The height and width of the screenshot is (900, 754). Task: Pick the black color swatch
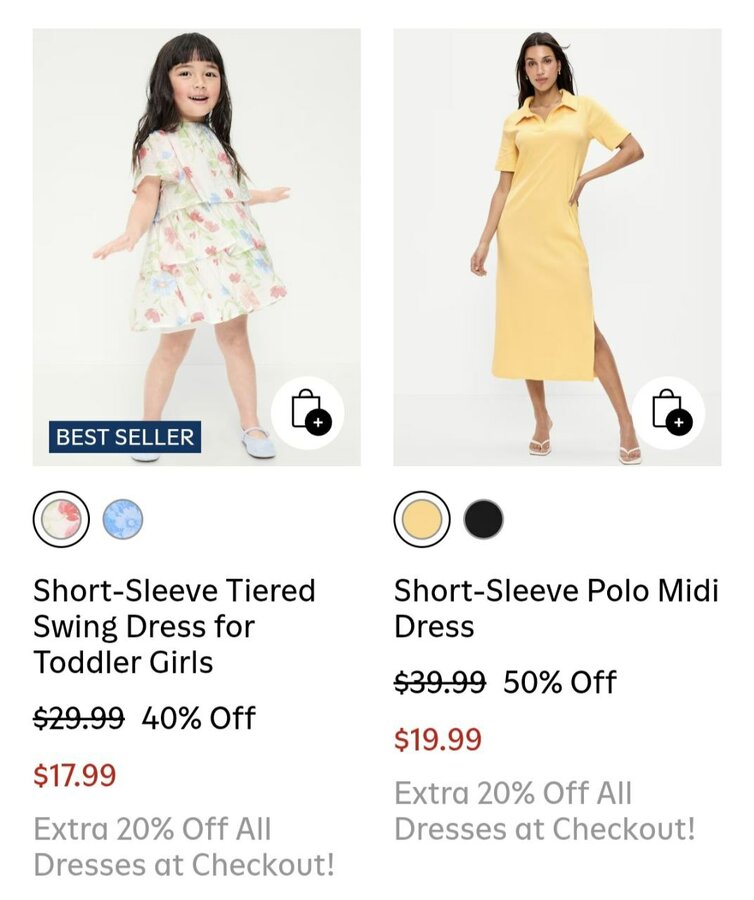pos(483,519)
